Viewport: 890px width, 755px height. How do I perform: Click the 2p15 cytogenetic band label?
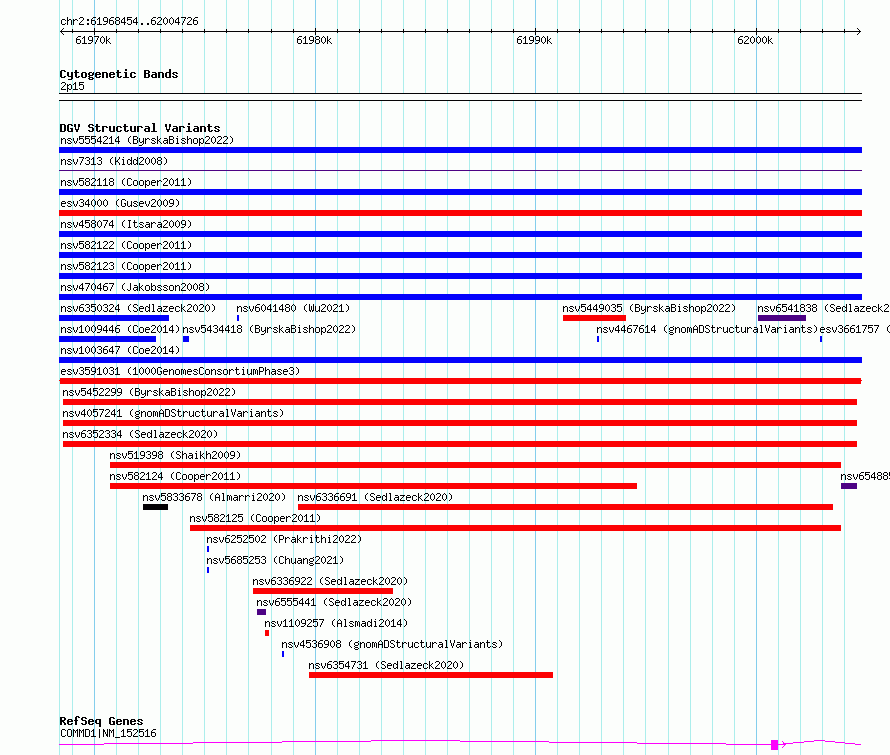pos(72,86)
